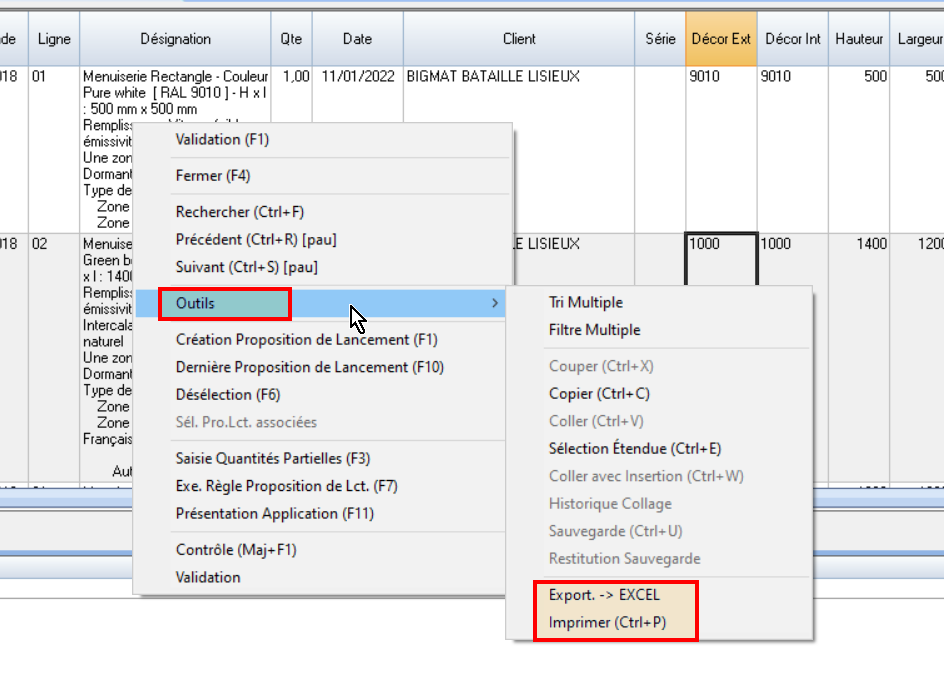944x689 pixels.
Task: Open Filtre Multiple option
Action: coord(594,330)
